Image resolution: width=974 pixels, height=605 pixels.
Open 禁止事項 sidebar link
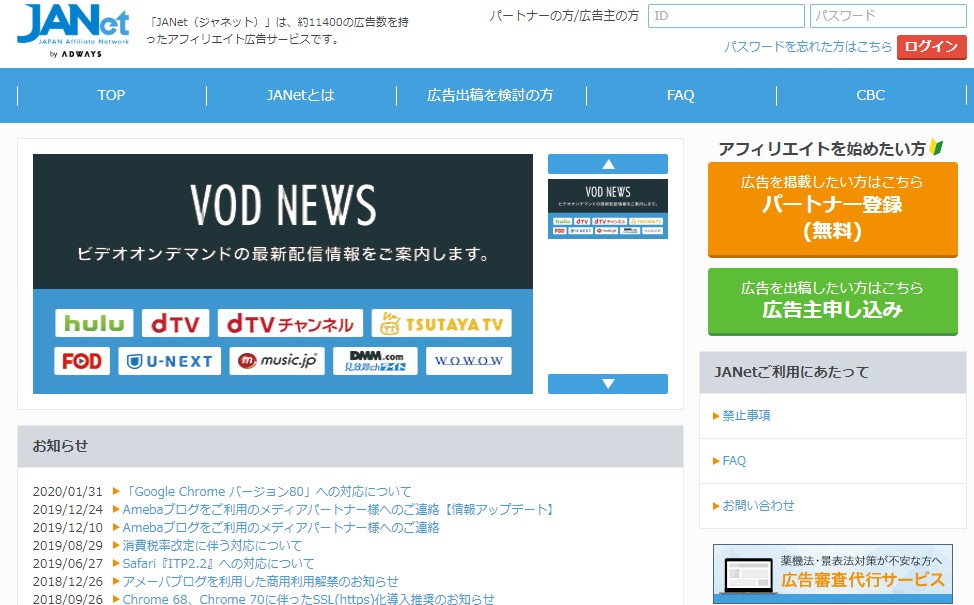click(x=745, y=416)
